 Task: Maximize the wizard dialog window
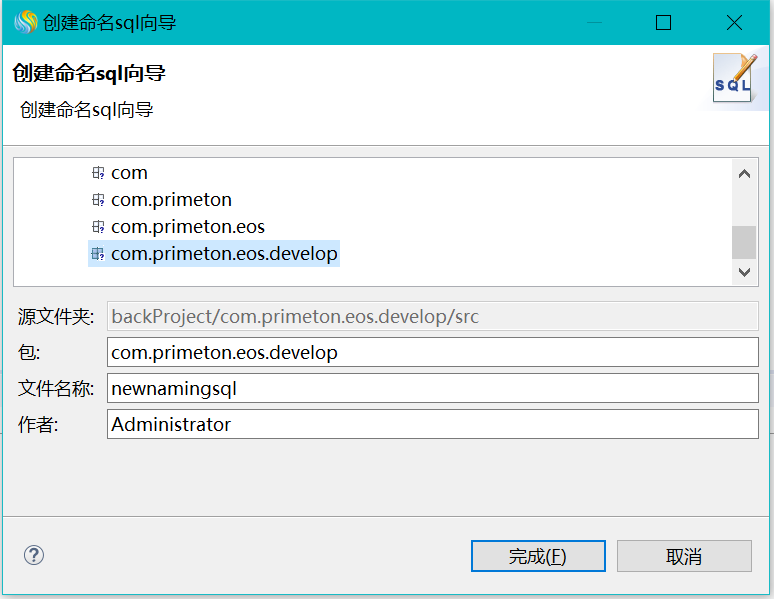pyautogui.click(x=663, y=23)
